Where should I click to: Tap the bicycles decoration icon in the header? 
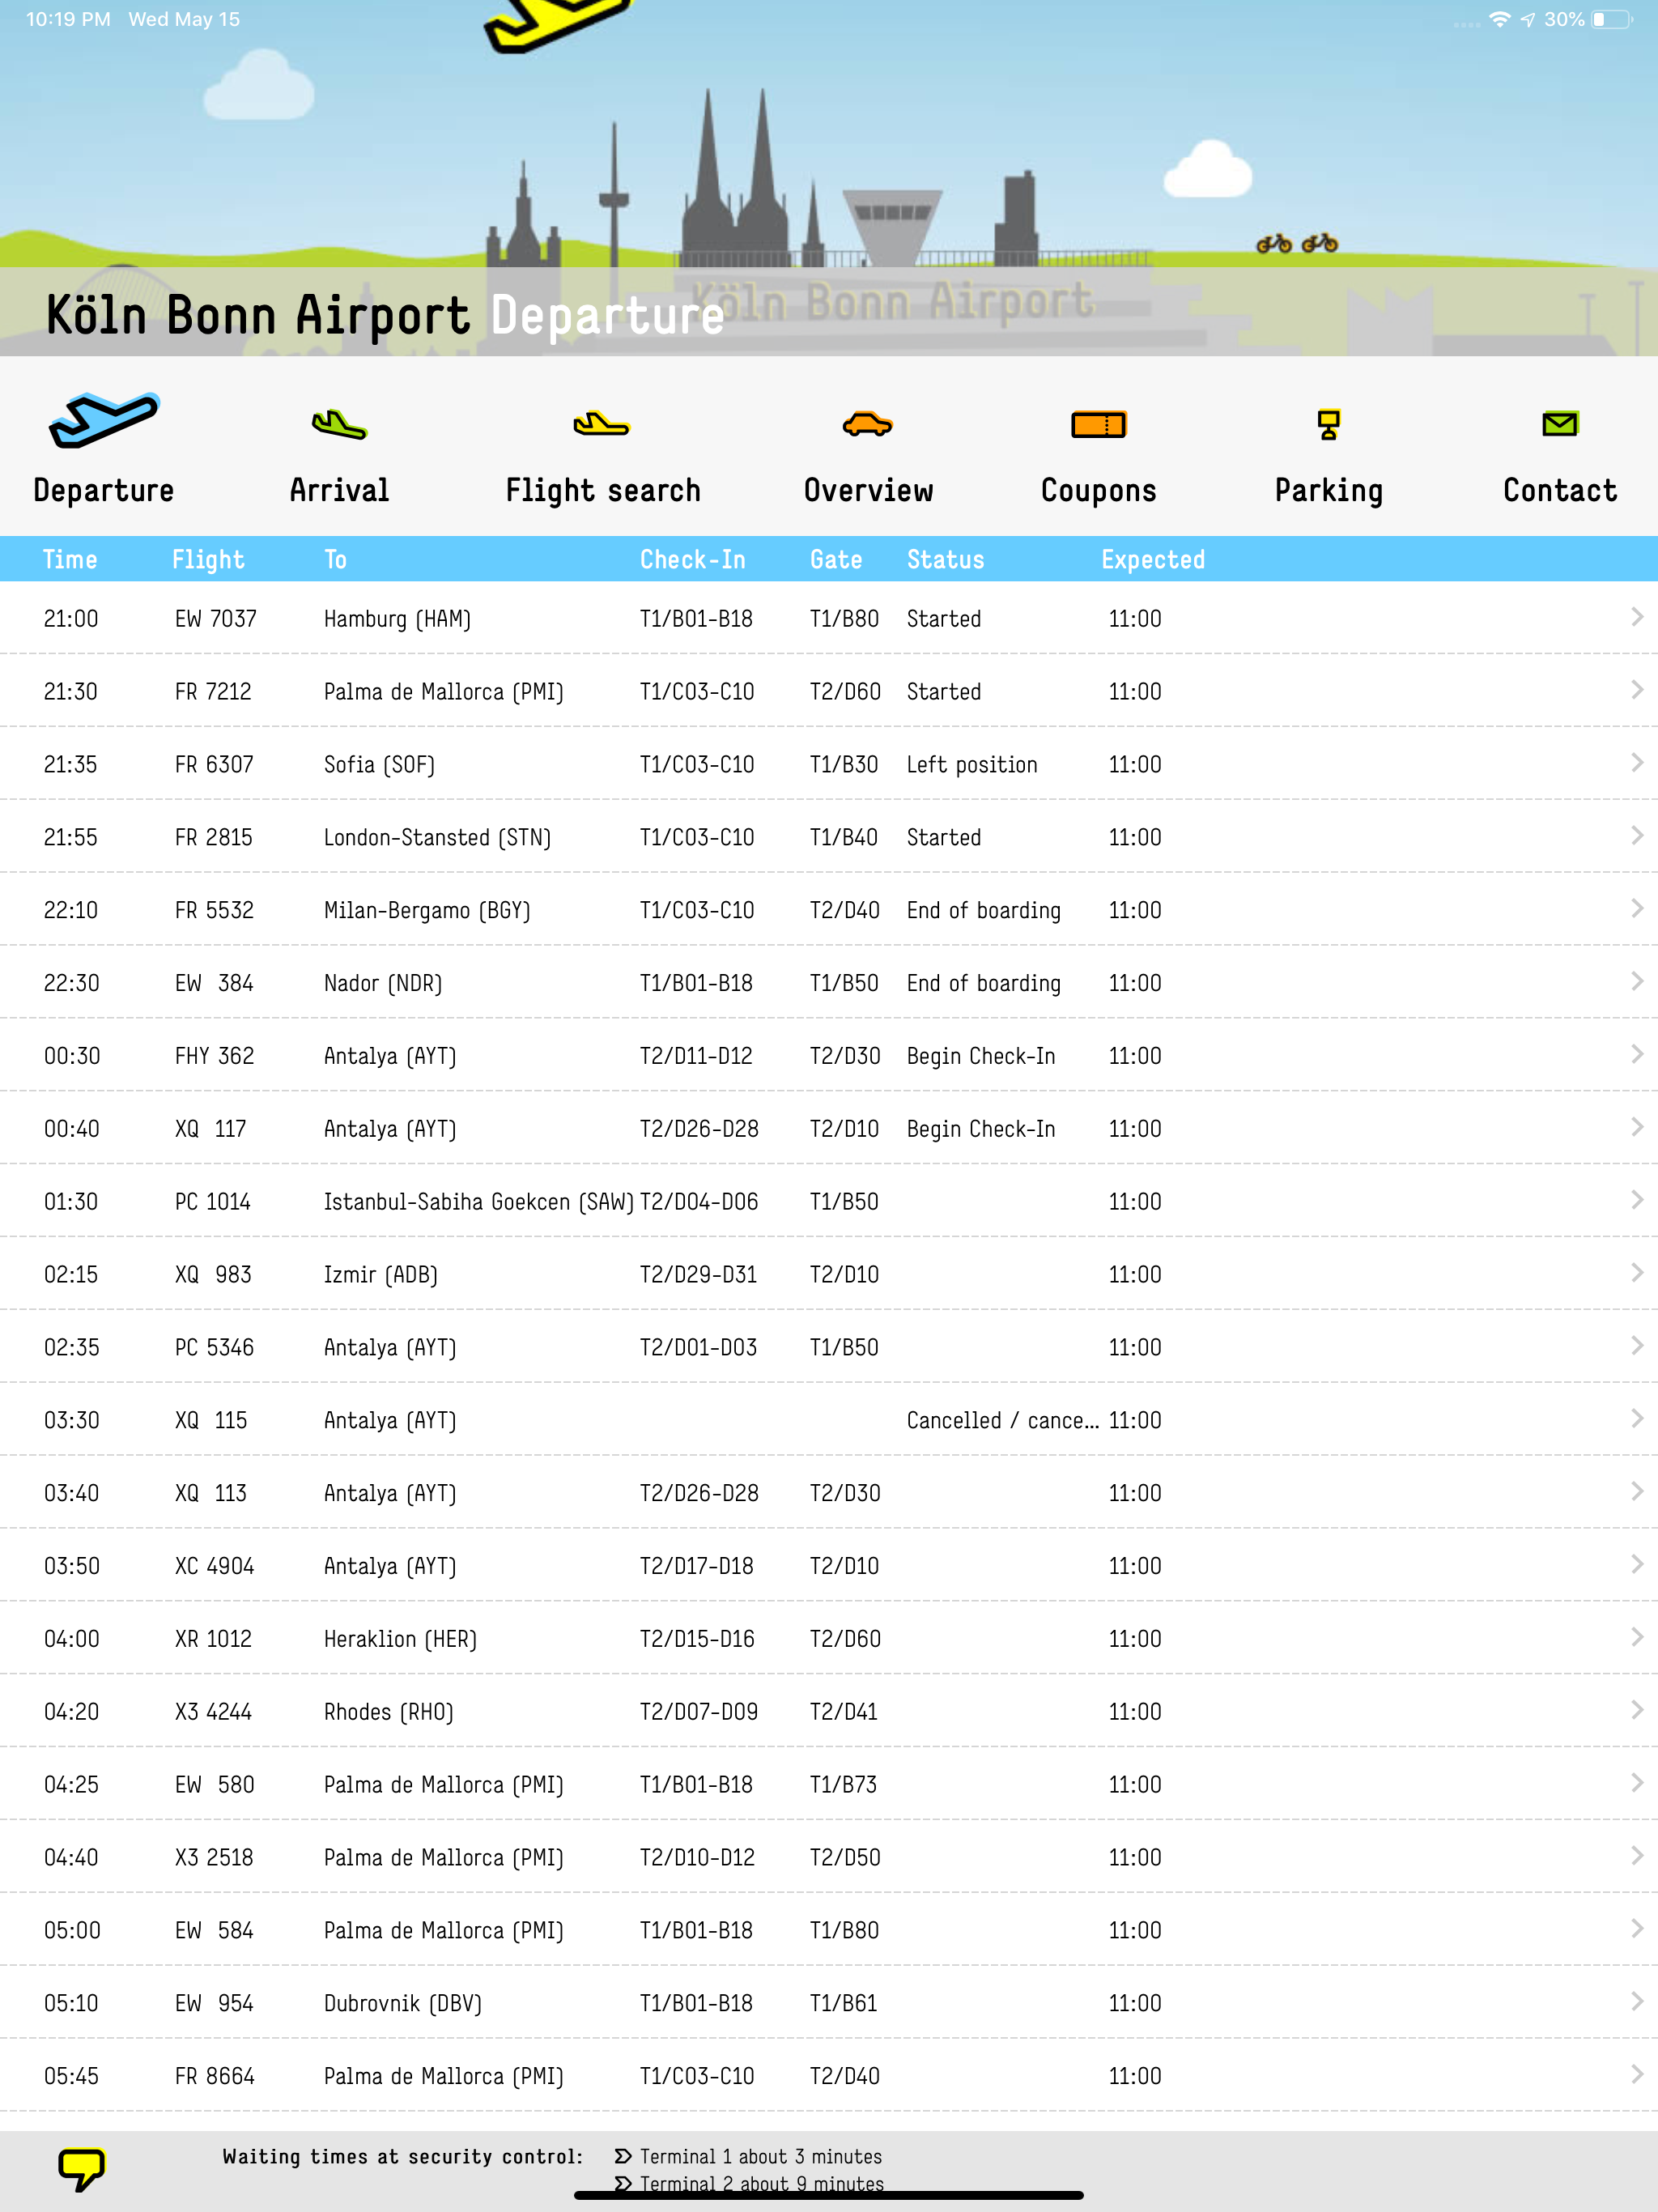(1297, 243)
